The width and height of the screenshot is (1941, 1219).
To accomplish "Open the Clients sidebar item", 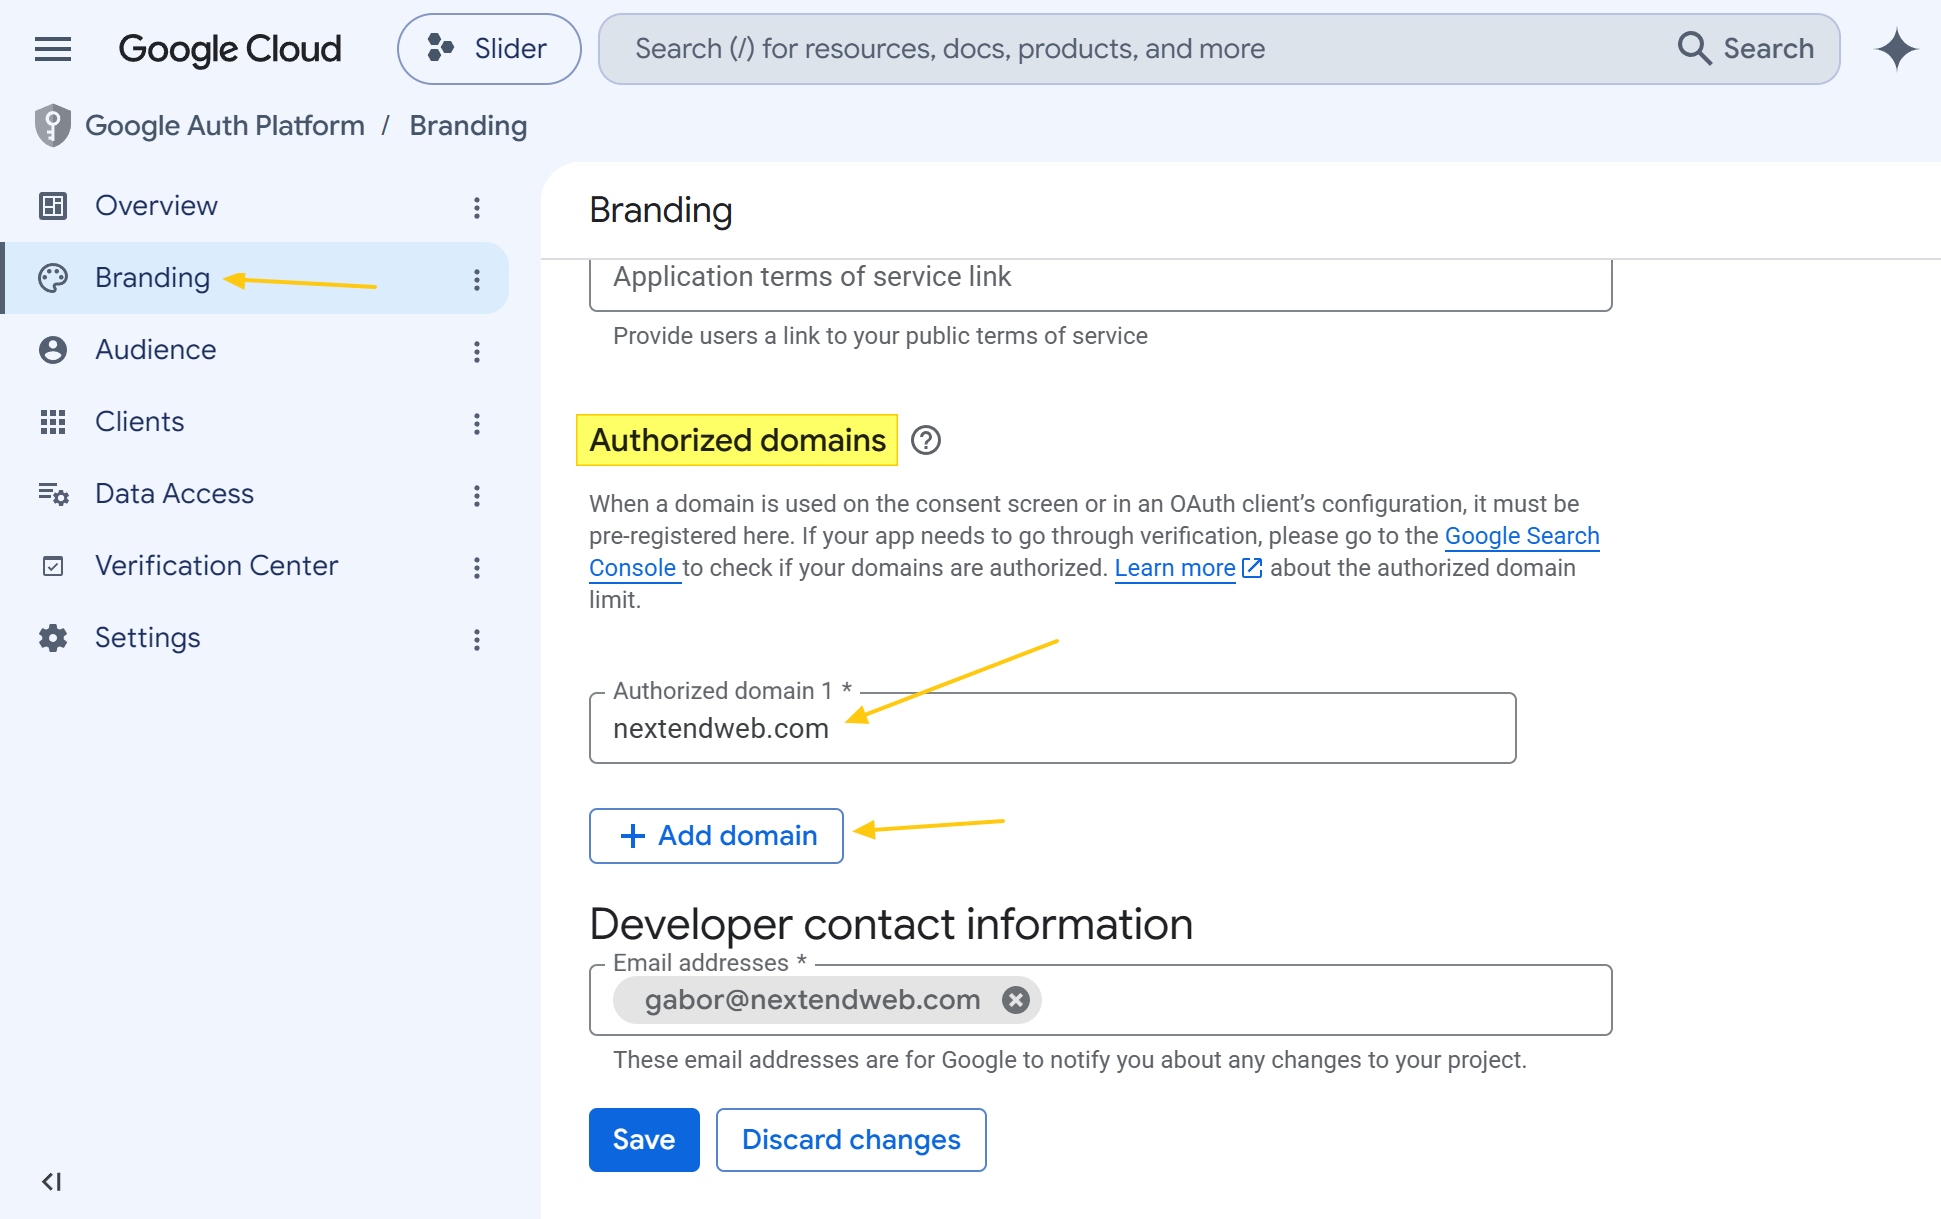I will click(x=255, y=422).
